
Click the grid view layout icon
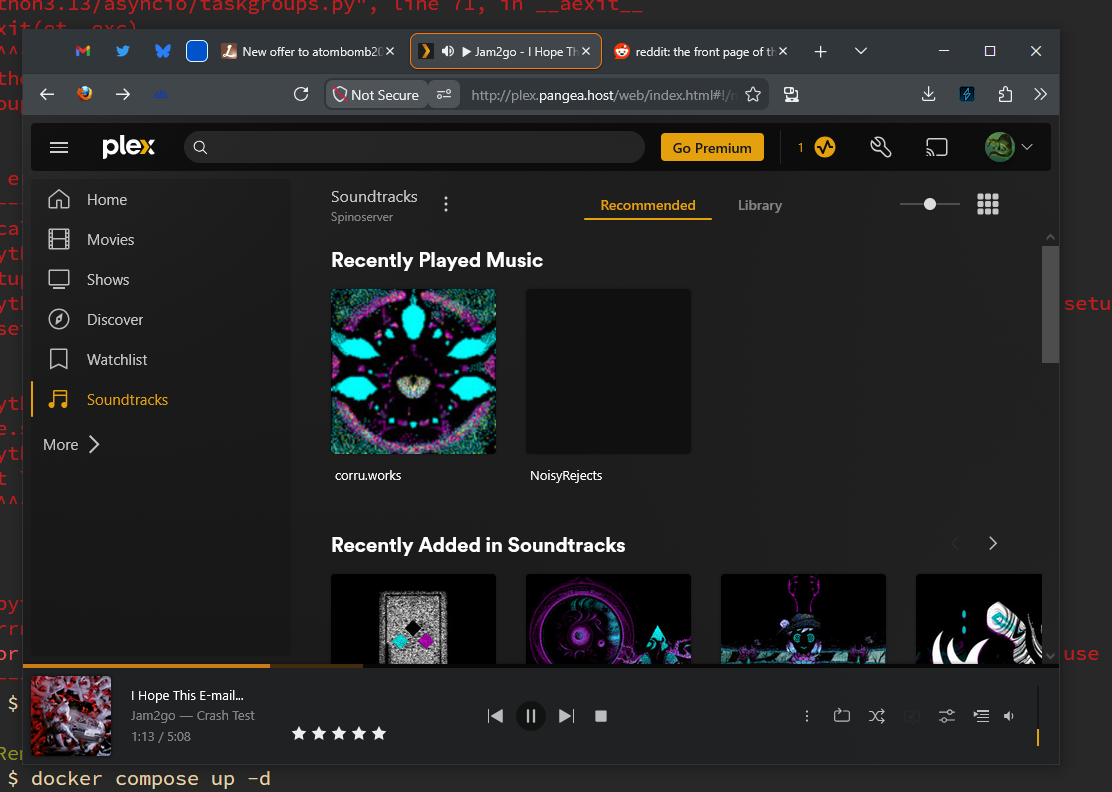(x=988, y=204)
